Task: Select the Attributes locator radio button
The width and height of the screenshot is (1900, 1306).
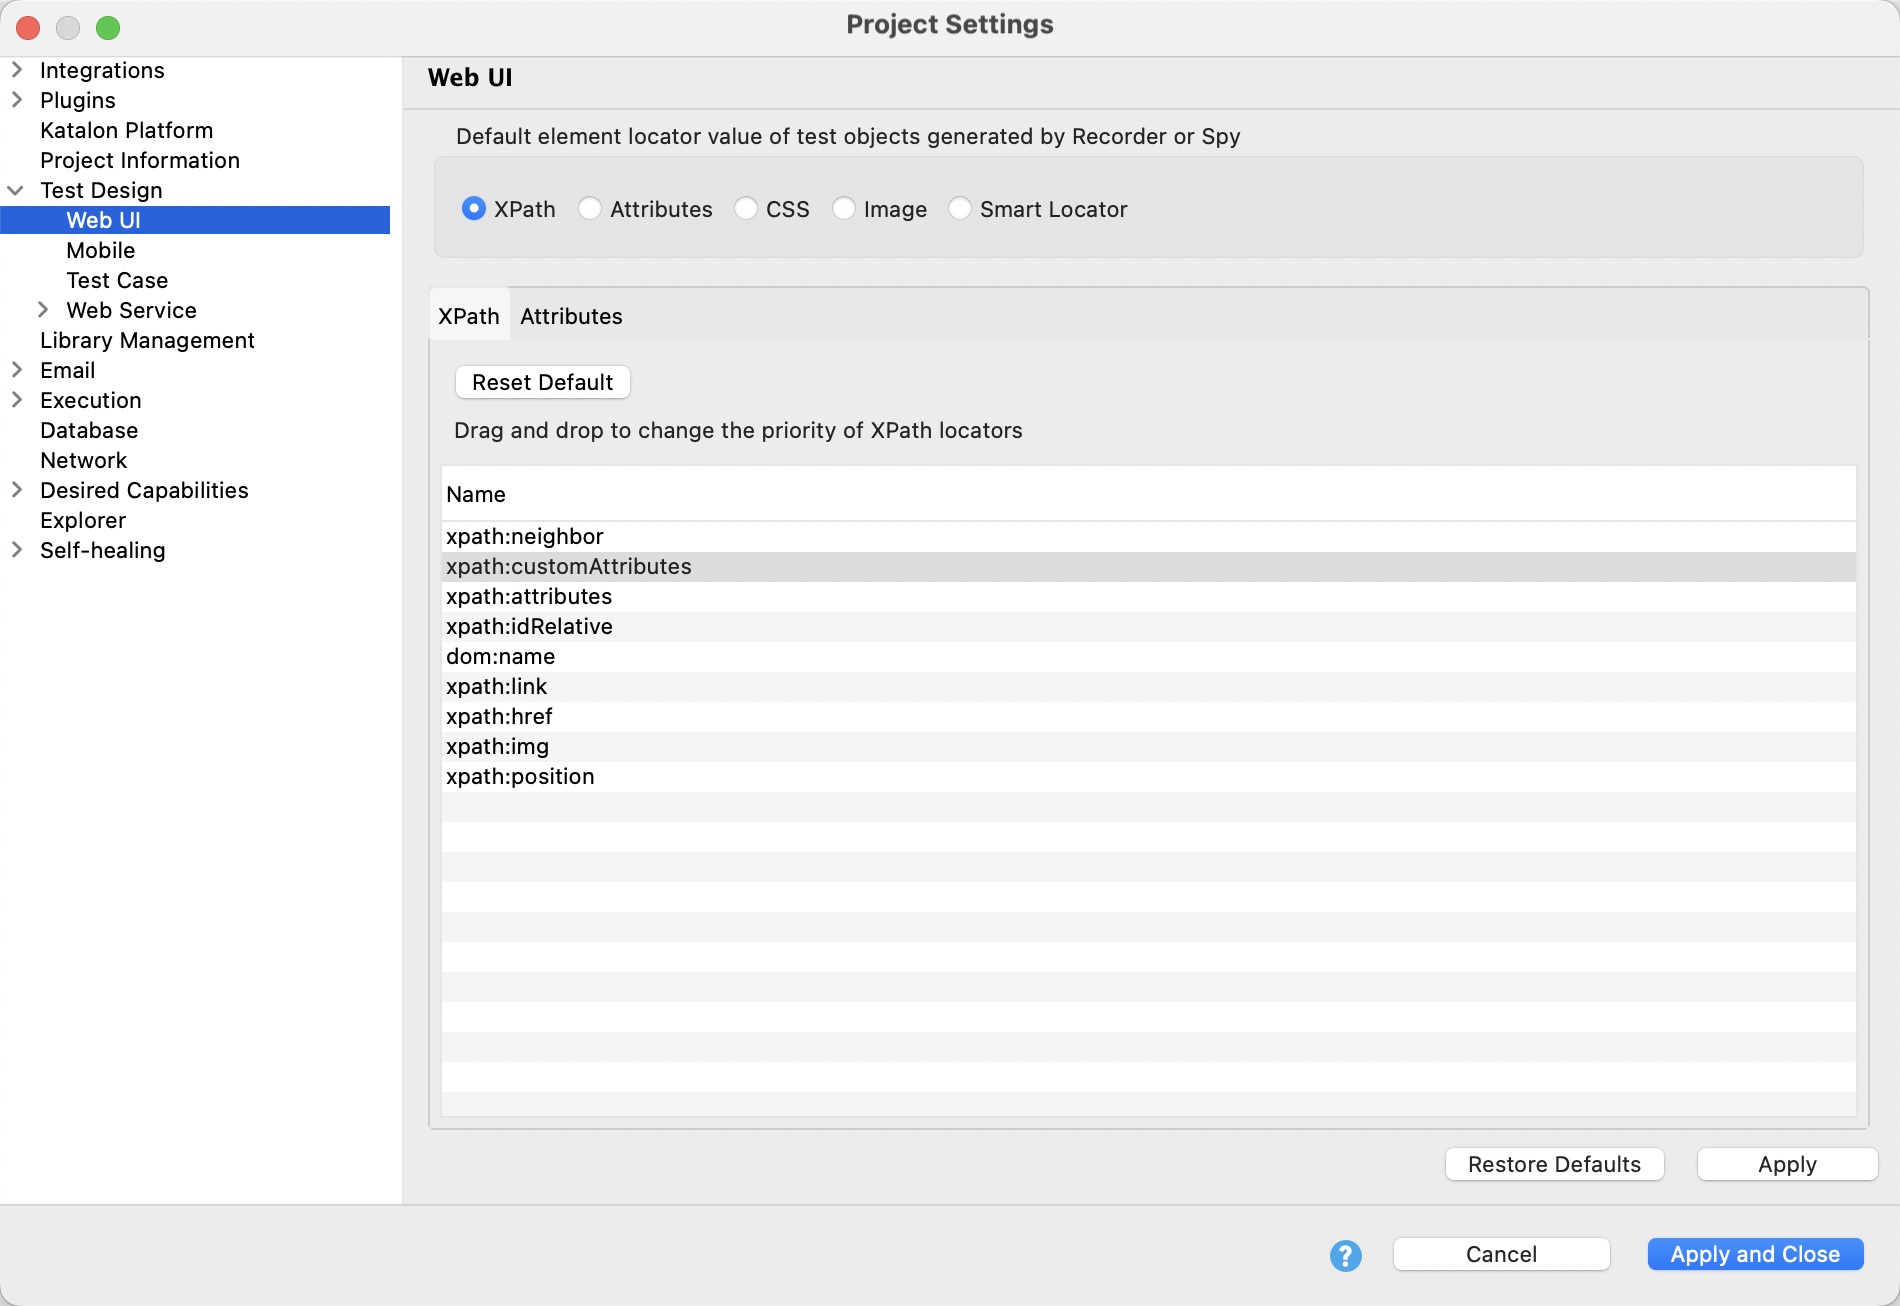Action: click(x=590, y=209)
